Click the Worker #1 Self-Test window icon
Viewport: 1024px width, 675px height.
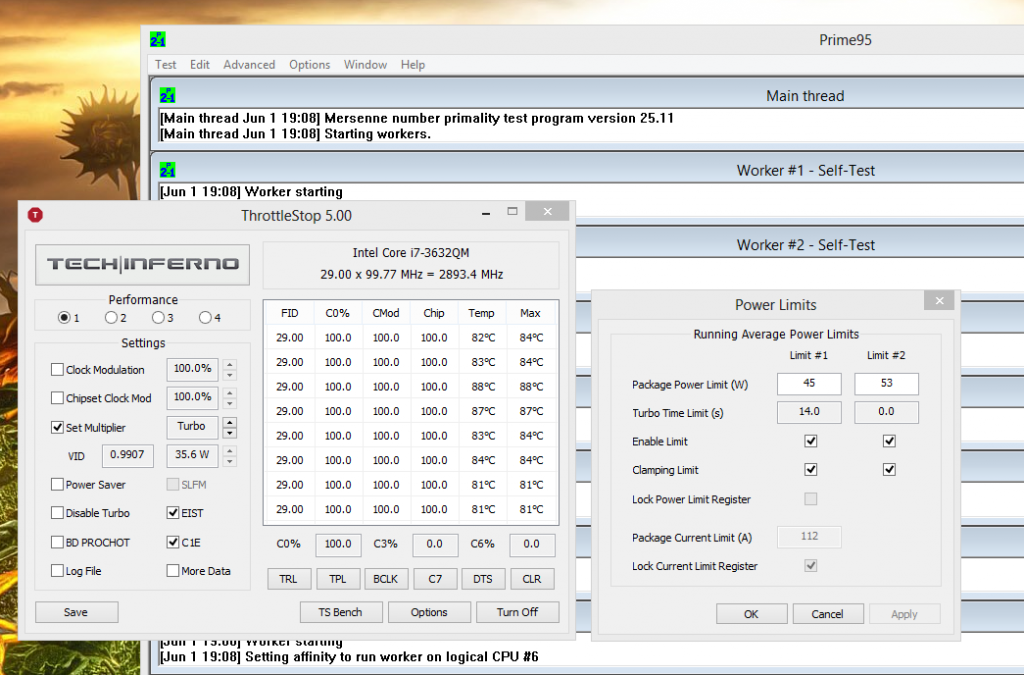(167, 170)
